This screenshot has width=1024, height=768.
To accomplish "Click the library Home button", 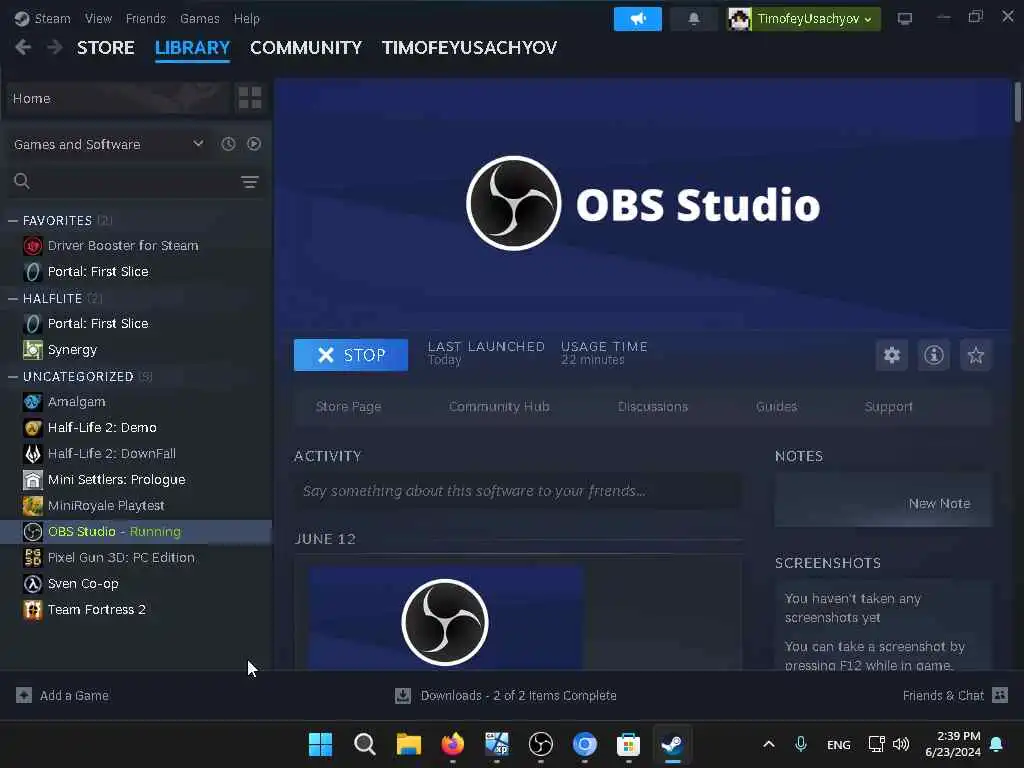I will (x=118, y=98).
